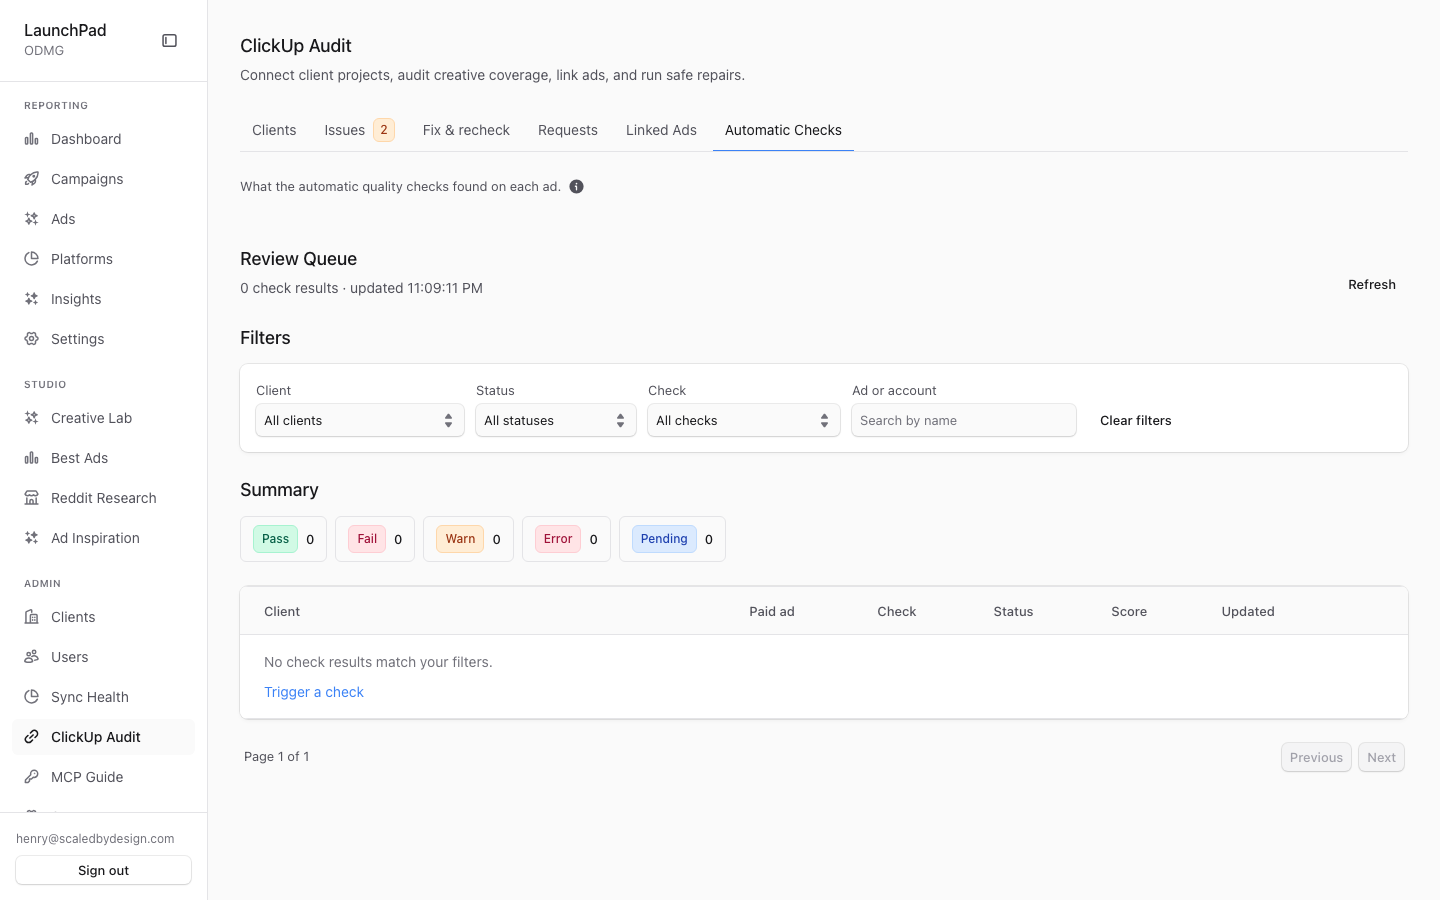Click the MCP Guide key icon
1440x900 pixels.
point(32,777)
